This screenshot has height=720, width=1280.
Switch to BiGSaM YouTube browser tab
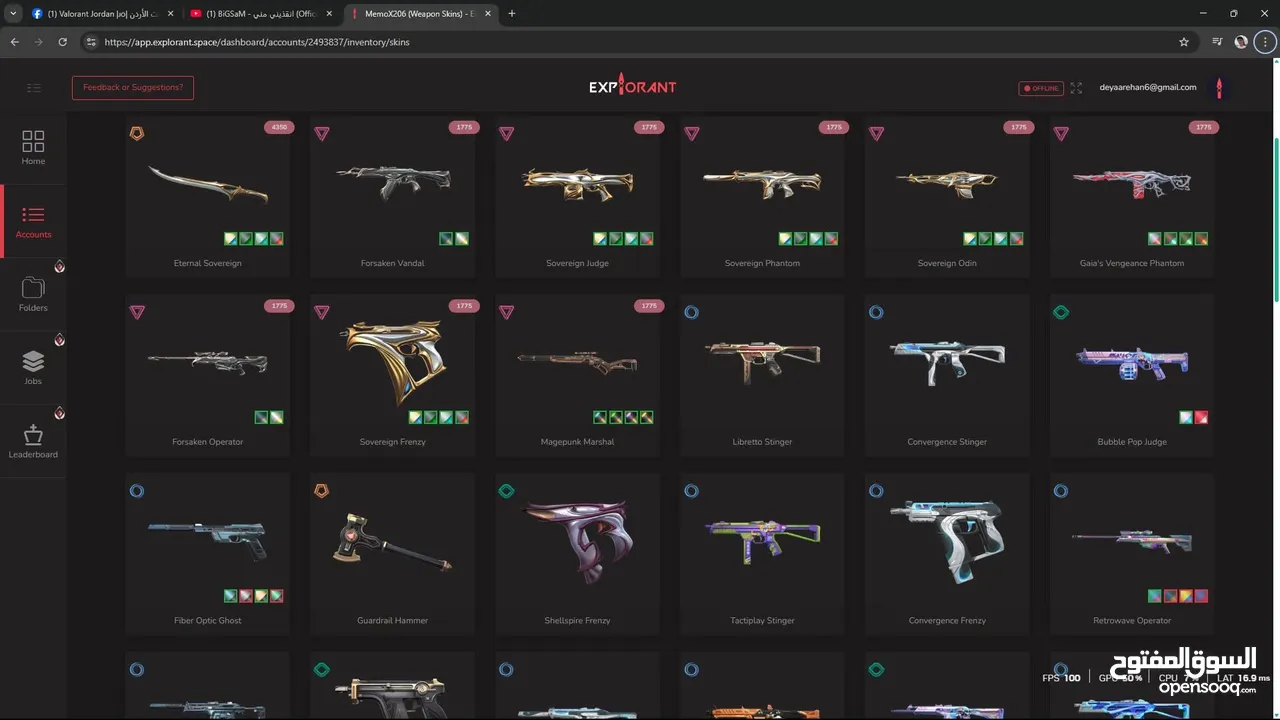[262, 14]
